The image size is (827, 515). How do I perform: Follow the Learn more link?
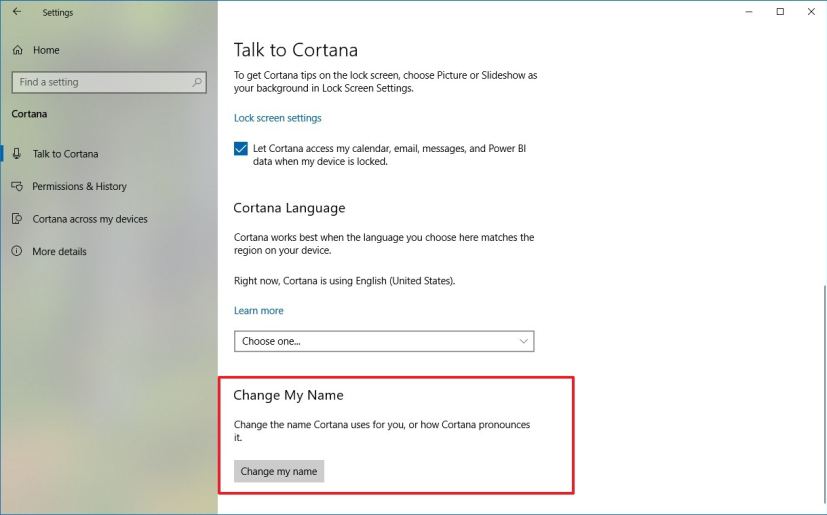coord(258,311)
